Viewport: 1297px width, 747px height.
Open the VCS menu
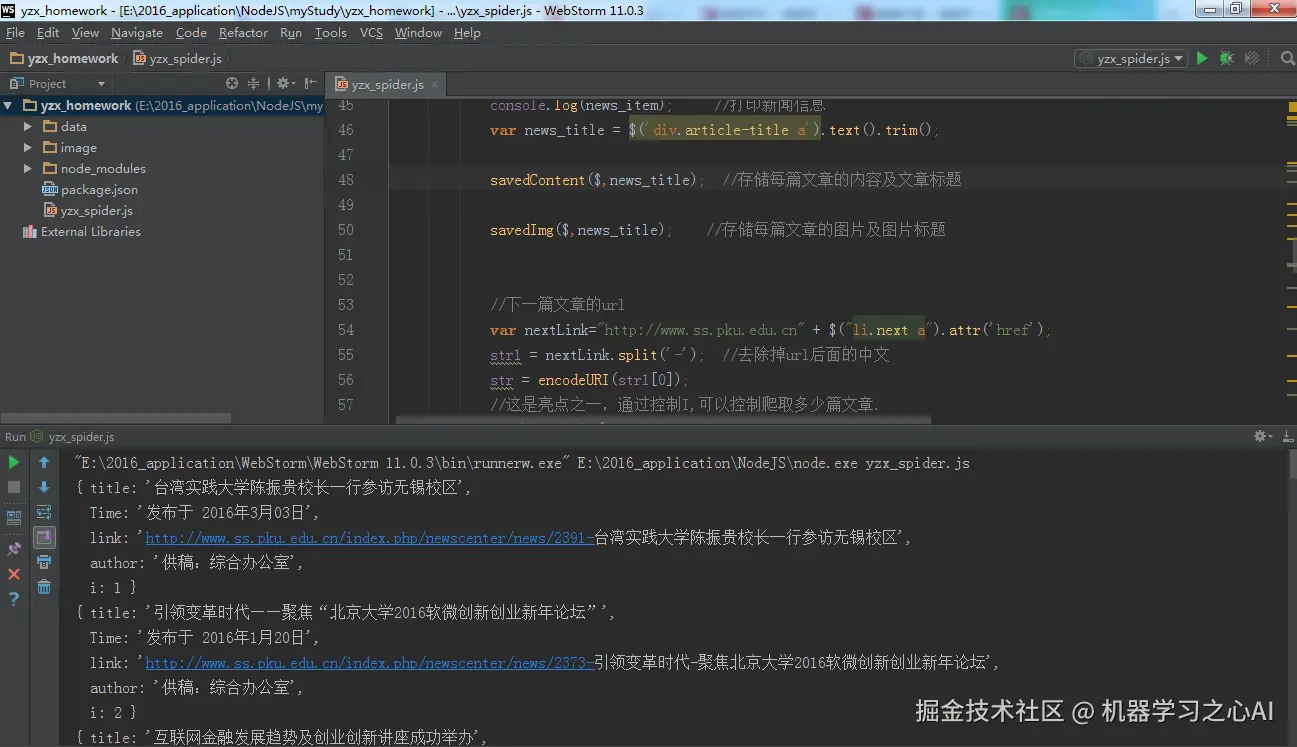pos(371,33)
